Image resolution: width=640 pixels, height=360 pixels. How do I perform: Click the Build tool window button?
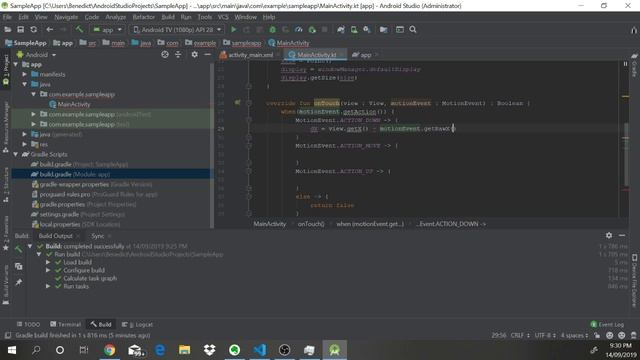point(101,324)
